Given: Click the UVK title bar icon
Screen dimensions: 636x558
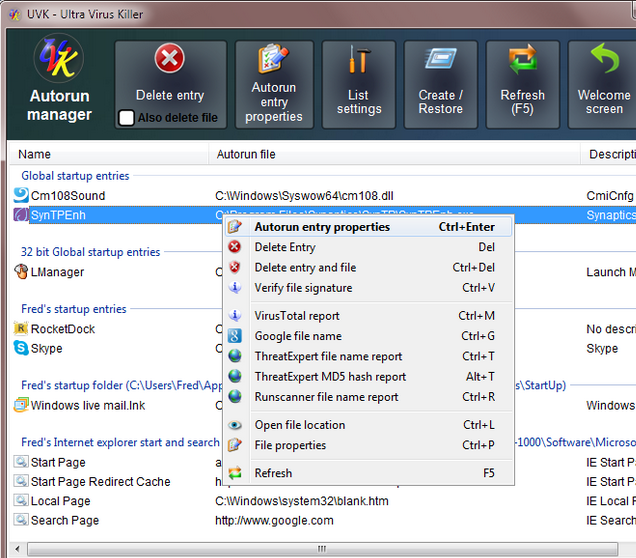Looking at the screenshot, I should pos(15,15).
